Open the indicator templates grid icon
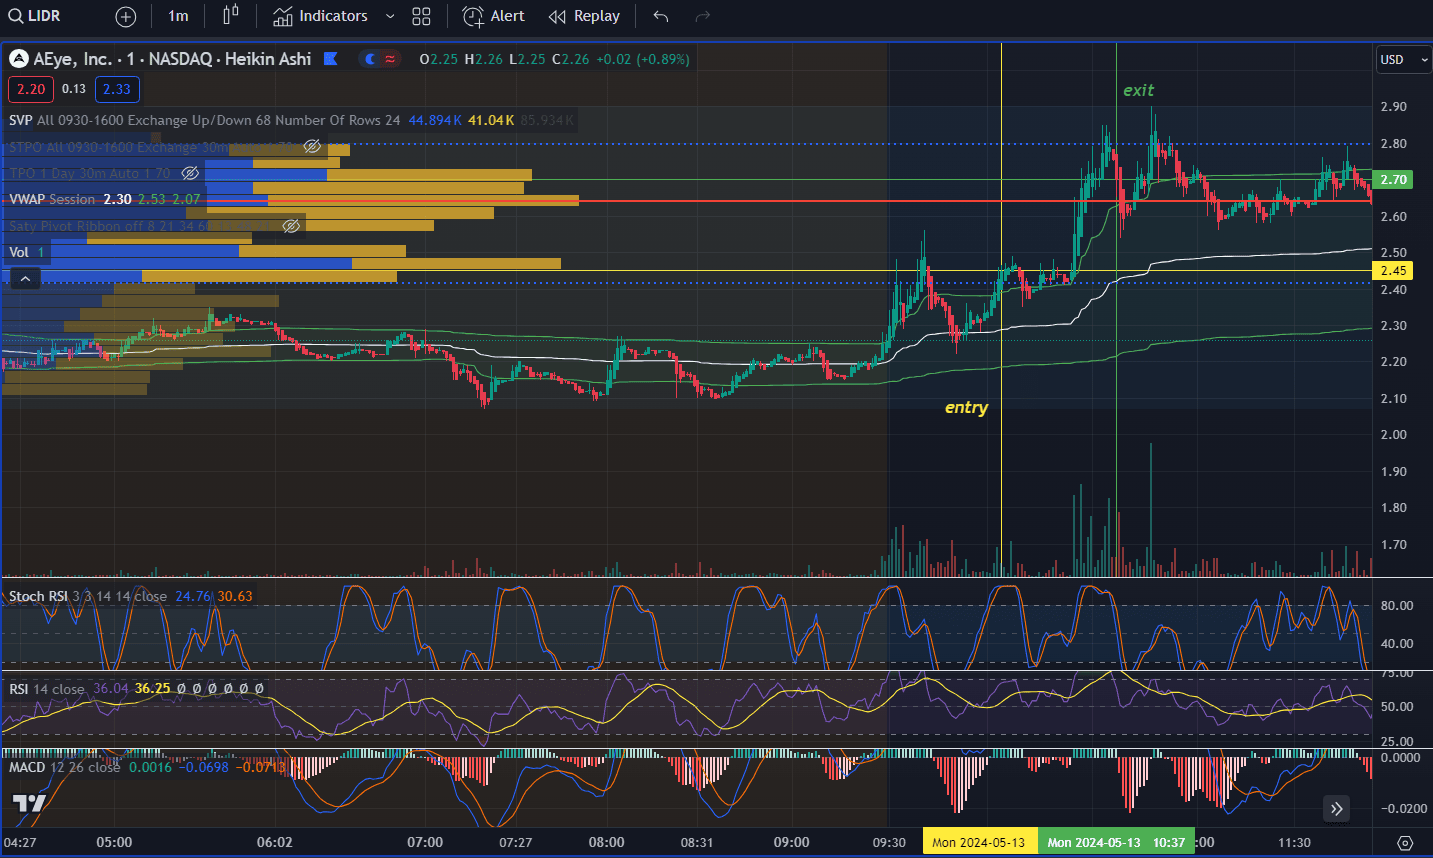The width and height of the screenshot is (1433, 858). pyautogui.click(x=421, y=16)
